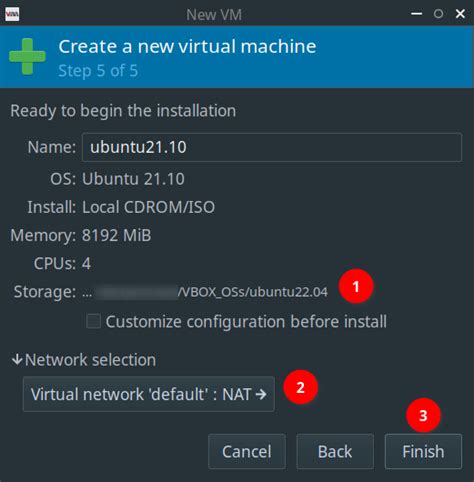Focus the Name field containing ubuntu21.10
The height and width of the screenshot is (482, 474).
pos(272,147)
